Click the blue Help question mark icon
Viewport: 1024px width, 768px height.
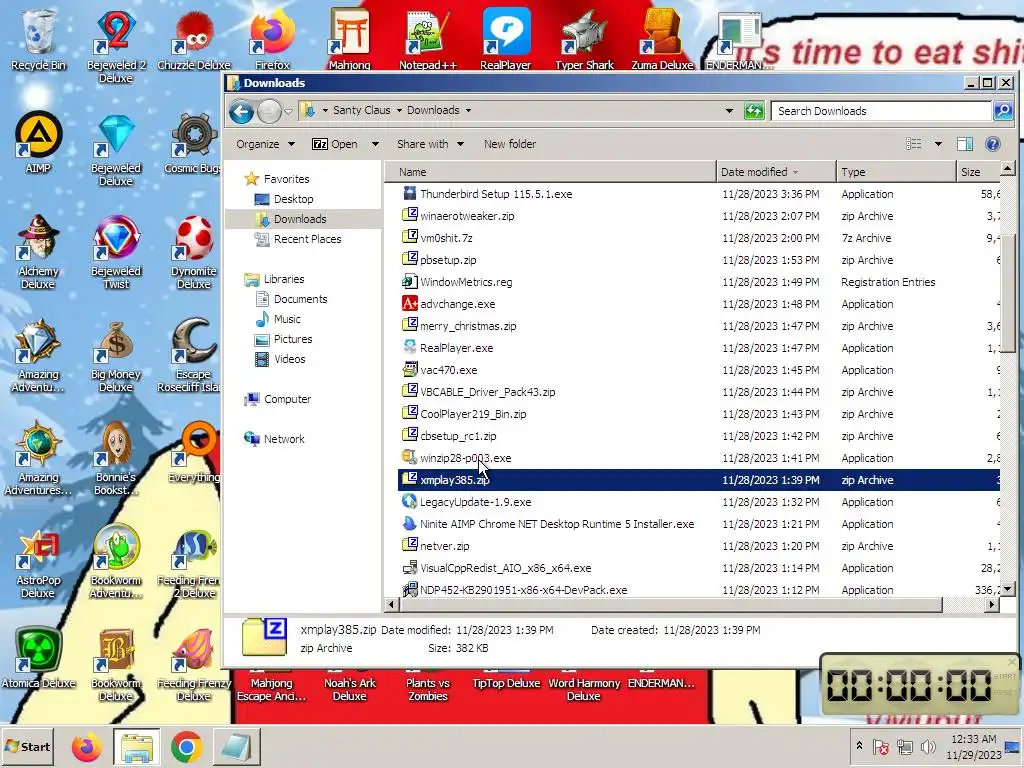pyautogui.click(x=993, y=144)
